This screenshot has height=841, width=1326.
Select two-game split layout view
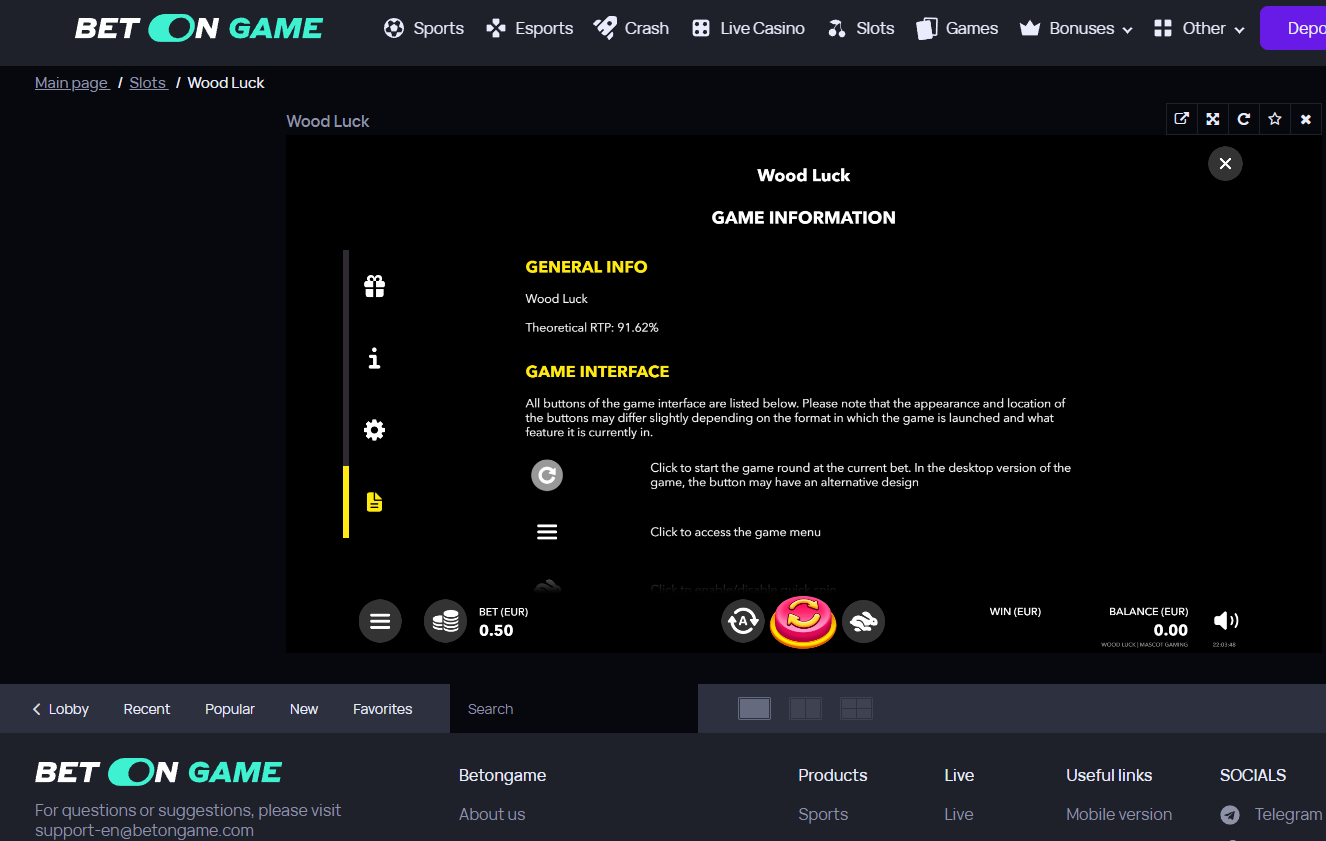805,709
